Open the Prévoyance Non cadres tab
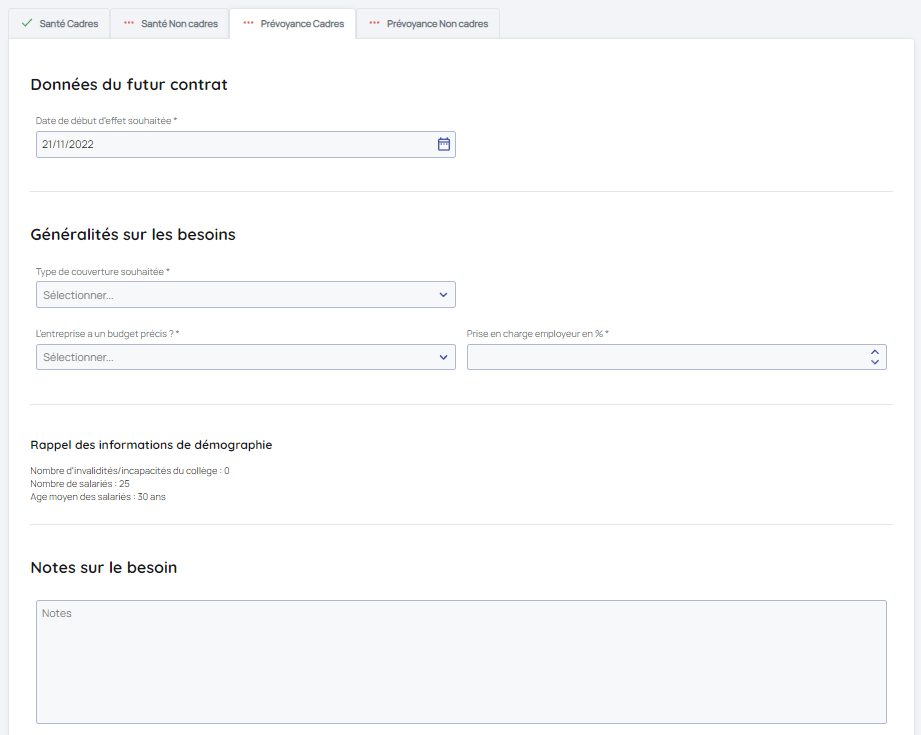 point(437,24)
